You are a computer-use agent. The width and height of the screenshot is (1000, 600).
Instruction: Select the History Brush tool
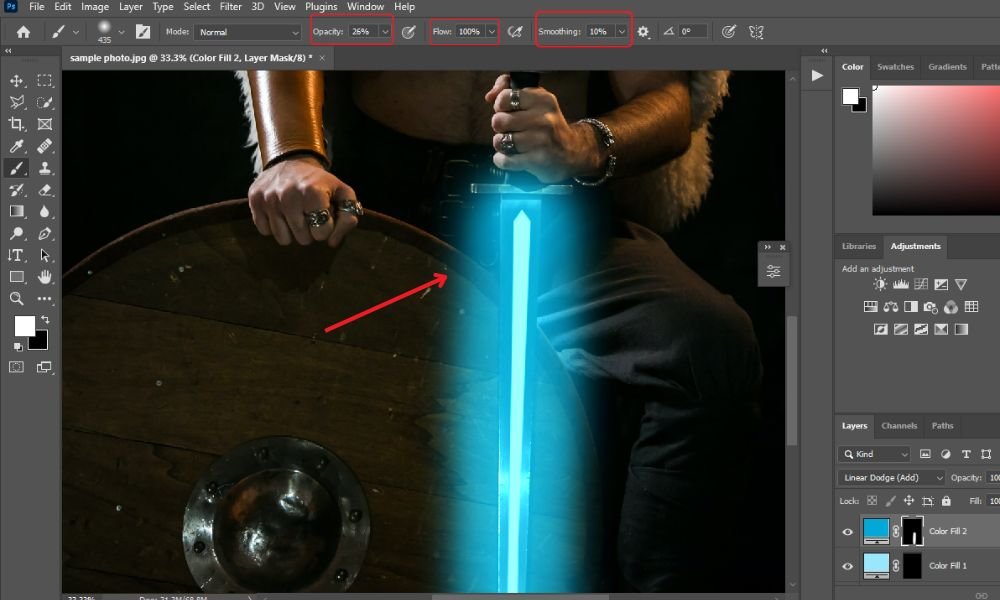(x=17, y=189)
